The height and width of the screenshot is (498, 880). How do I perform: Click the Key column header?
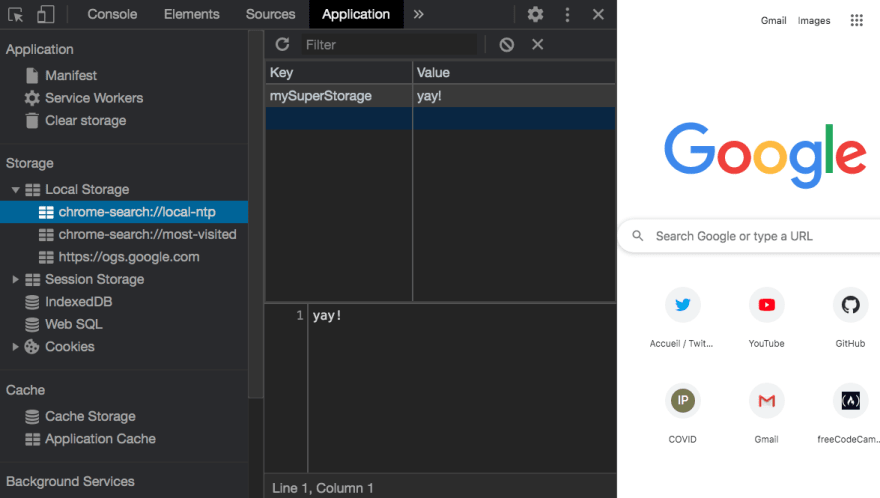point(339,72)
